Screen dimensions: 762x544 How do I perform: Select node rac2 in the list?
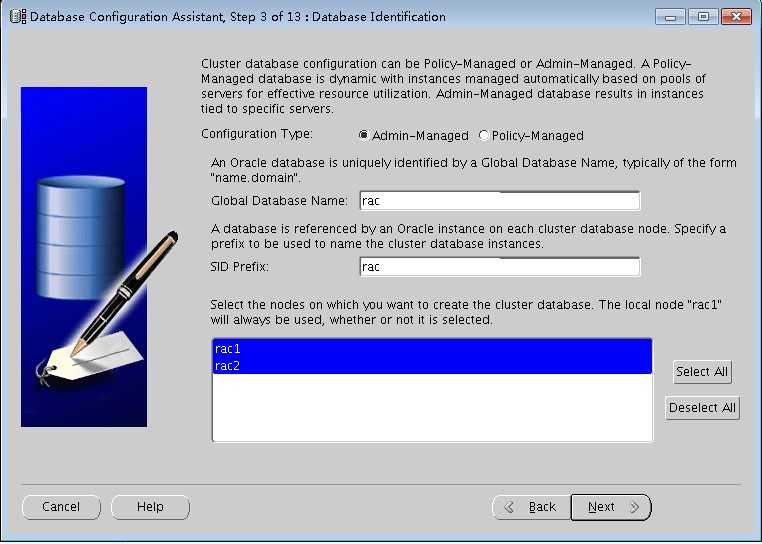pyautogui.click(x=432, y=366)
